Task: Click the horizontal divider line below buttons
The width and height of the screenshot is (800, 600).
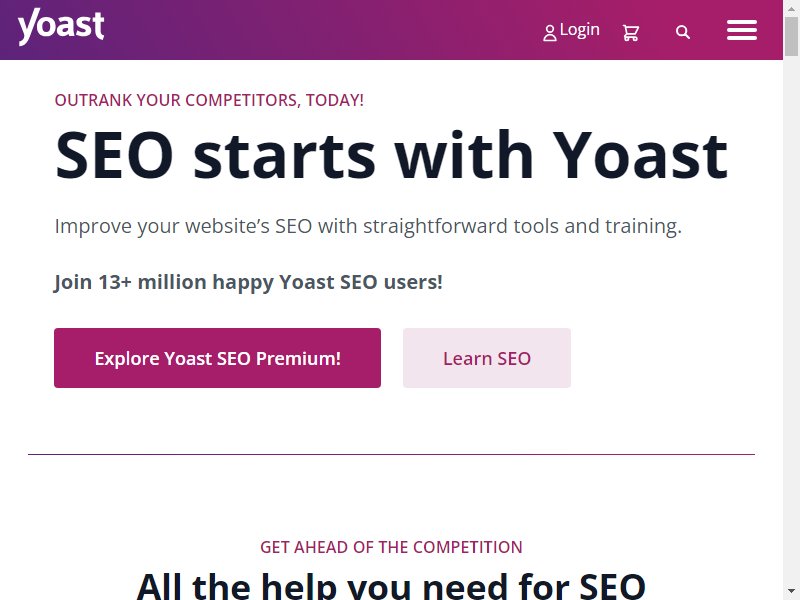Action: click(x=391, y=454)
